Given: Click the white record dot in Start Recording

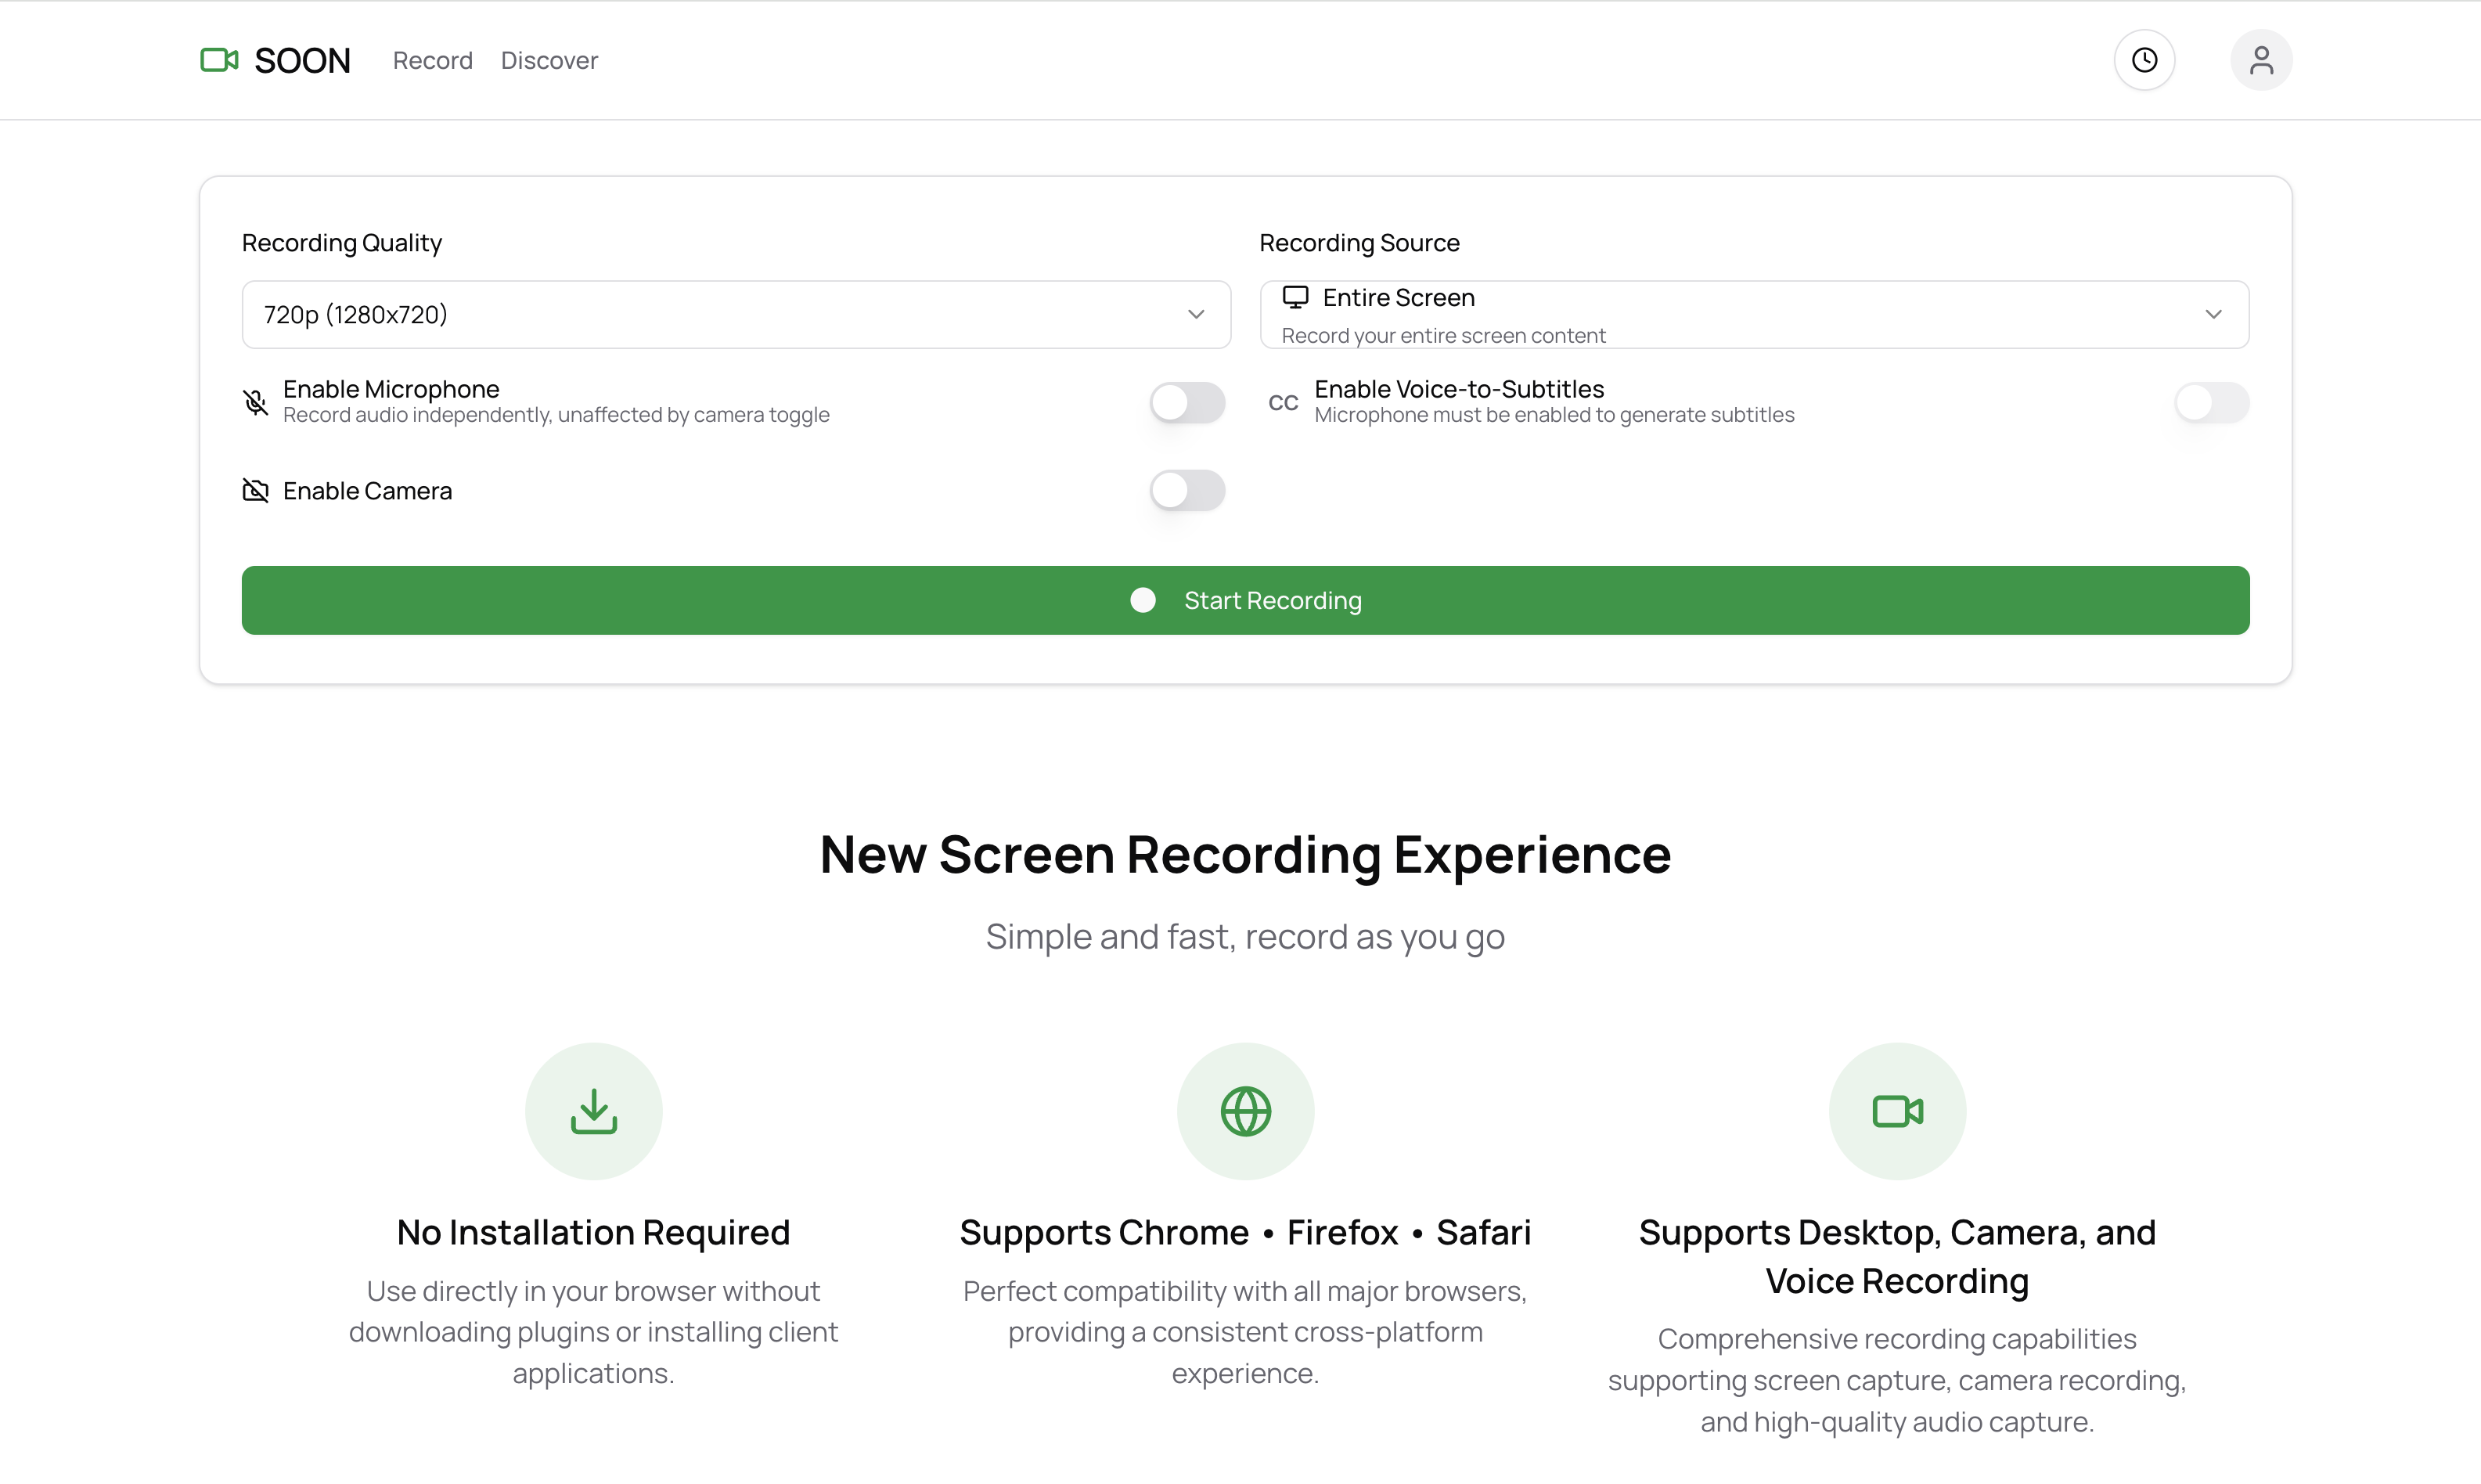Looking at the screenshot, I should point(1141,600).
